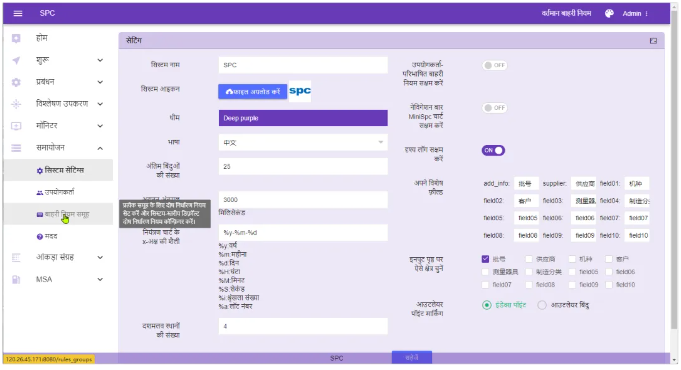Viewport: 681px width, 370px height.
Task: Click the मॉनिटर screen icon
Action: tap(16, 126)
